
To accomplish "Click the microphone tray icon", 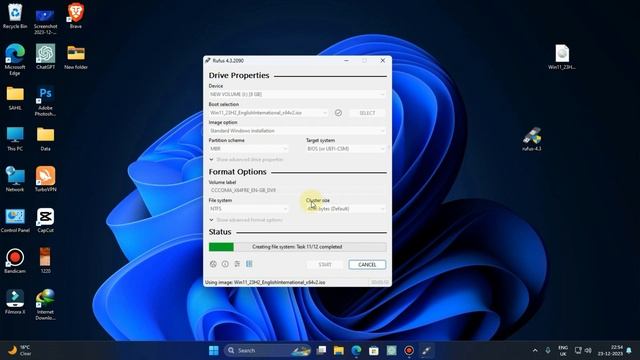I will pyautogui.click(x=548, y=350).
